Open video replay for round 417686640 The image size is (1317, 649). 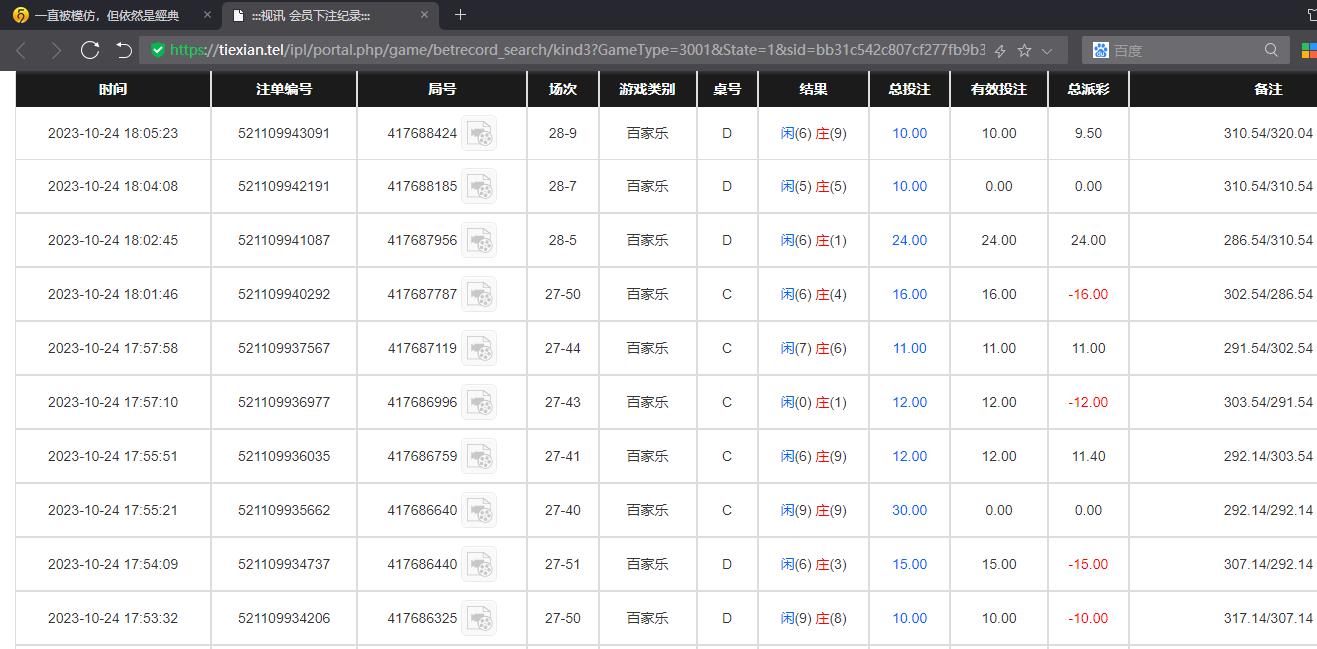click(x=479, y=510)
